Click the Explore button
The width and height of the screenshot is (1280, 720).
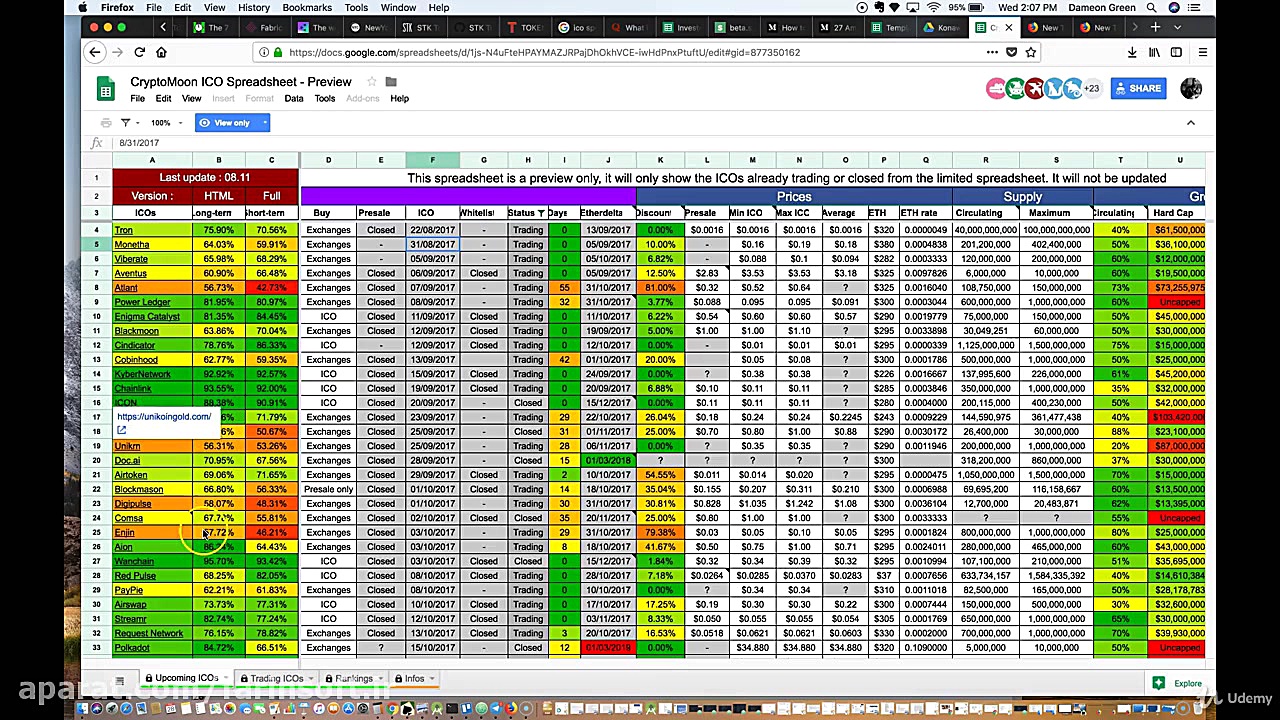tap(1177, 683)
